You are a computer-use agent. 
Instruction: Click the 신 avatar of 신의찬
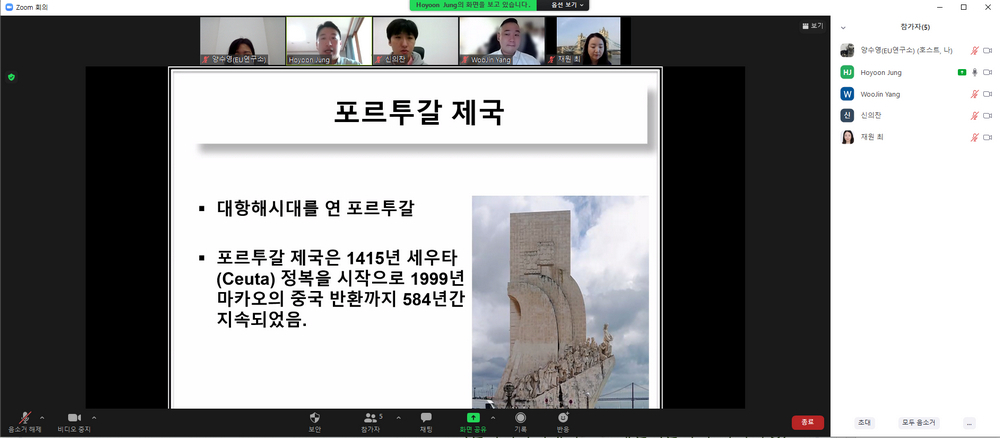coord(847,115)
